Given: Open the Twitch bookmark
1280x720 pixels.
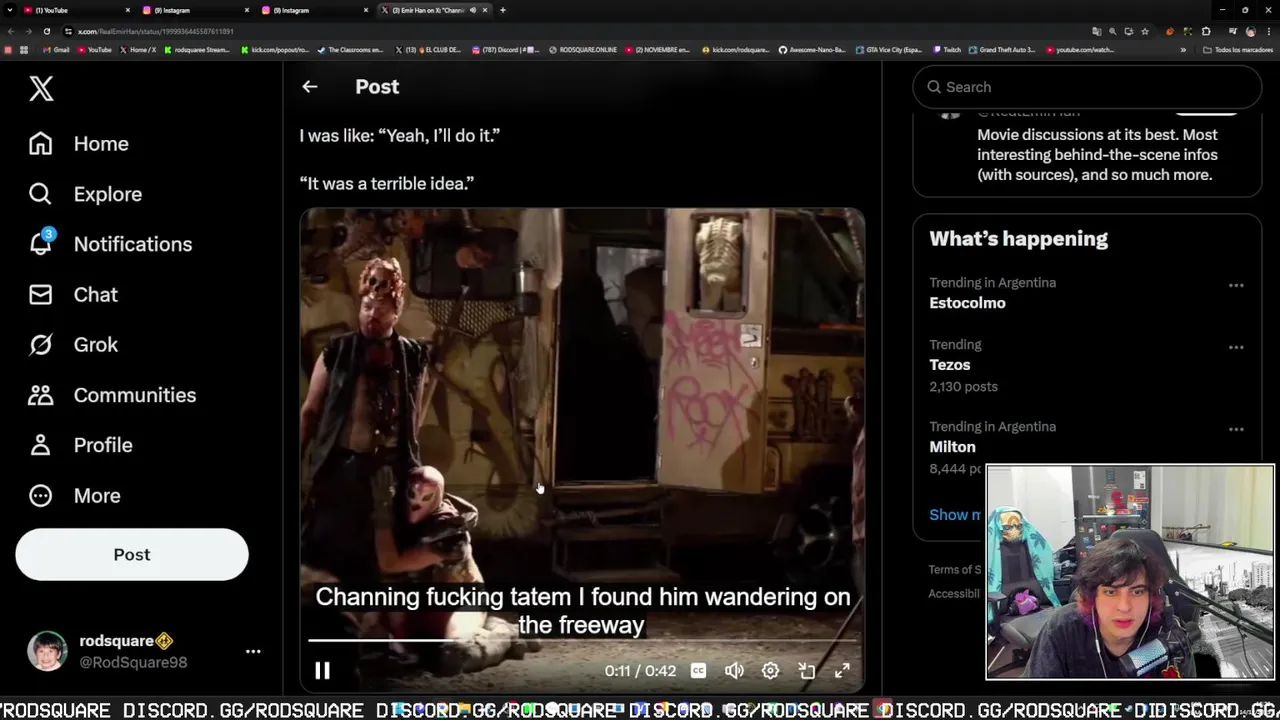Looking at the screenshot, I should (x=947, y=50).
